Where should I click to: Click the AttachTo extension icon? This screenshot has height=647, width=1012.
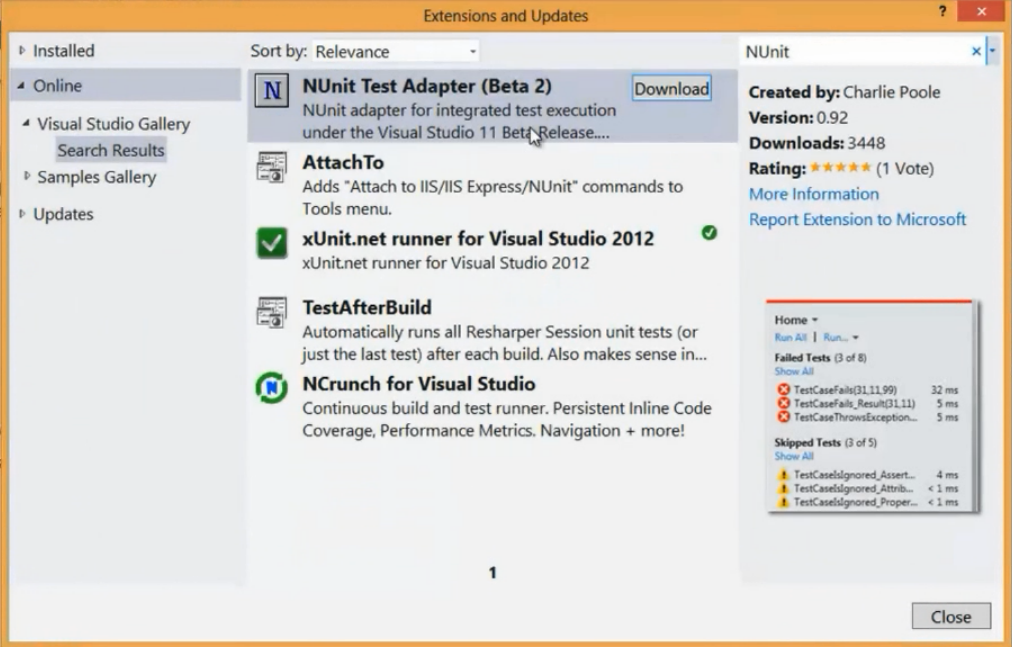pyautogui.click(x=272, y=167)
